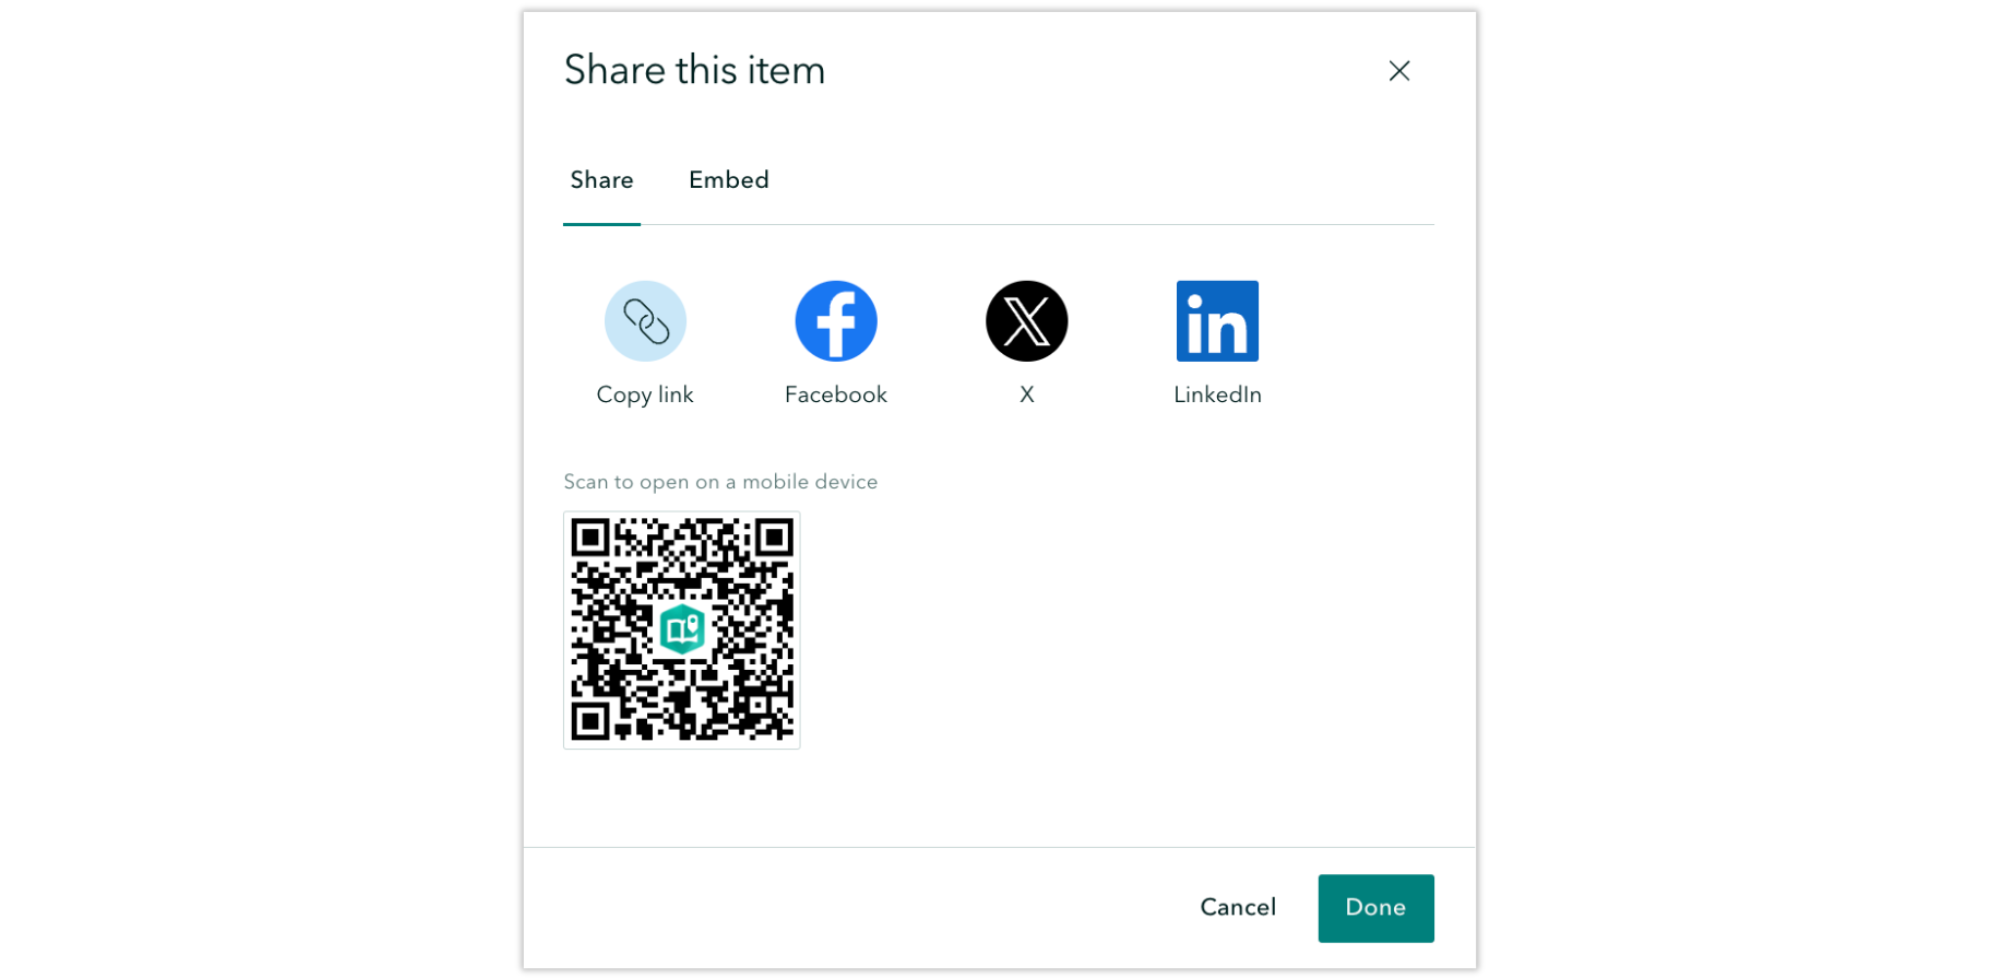Click the 'Share this item' heading

pyautogui.click(x=695, y=70)
